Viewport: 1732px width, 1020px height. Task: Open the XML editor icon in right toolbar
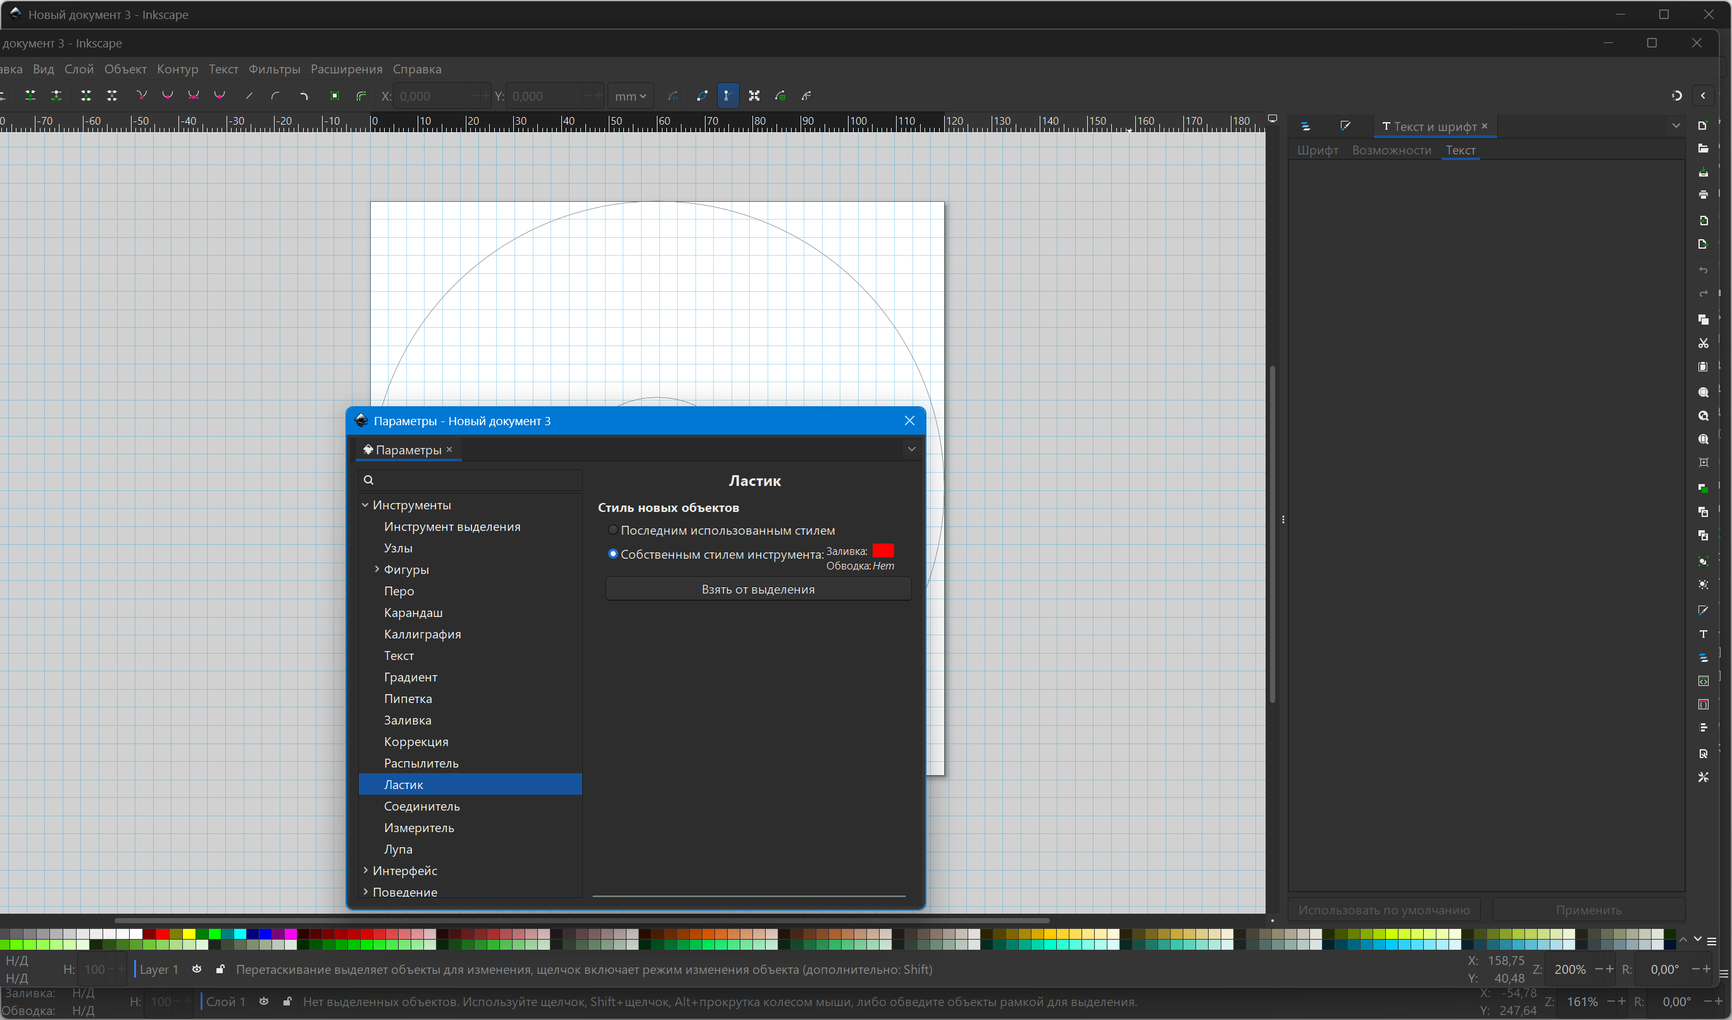pyautogui.click(x=1703, y=681)
